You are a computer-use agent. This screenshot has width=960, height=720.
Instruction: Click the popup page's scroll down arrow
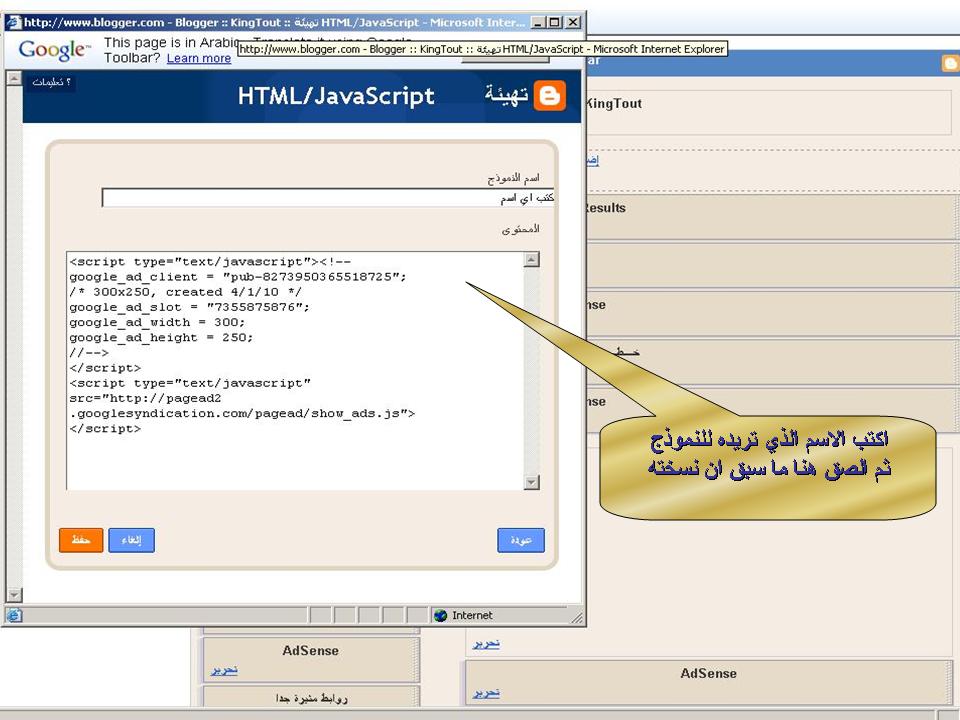click(14, 594)
